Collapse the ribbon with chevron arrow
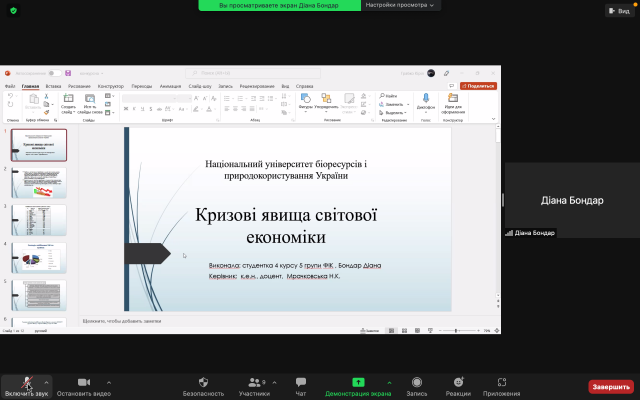The width and height of the screenshot is (640, 400). [x=493, y=119]
